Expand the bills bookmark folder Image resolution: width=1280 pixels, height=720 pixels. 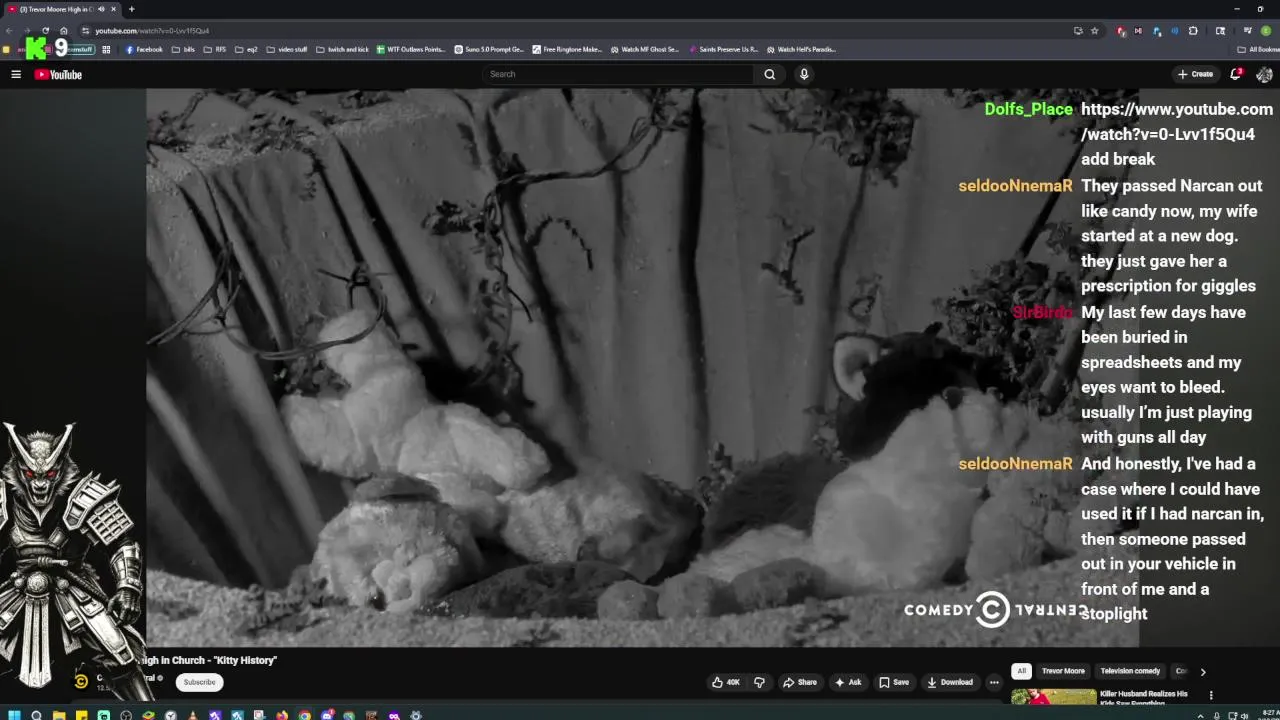pyautogui.click(x=183, y=49)
